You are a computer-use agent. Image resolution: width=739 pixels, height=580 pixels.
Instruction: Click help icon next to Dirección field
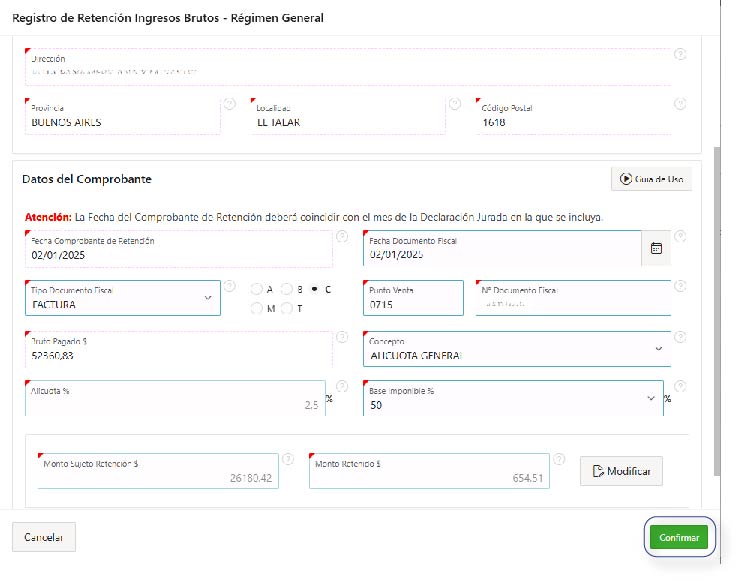(x=680, y=54)
